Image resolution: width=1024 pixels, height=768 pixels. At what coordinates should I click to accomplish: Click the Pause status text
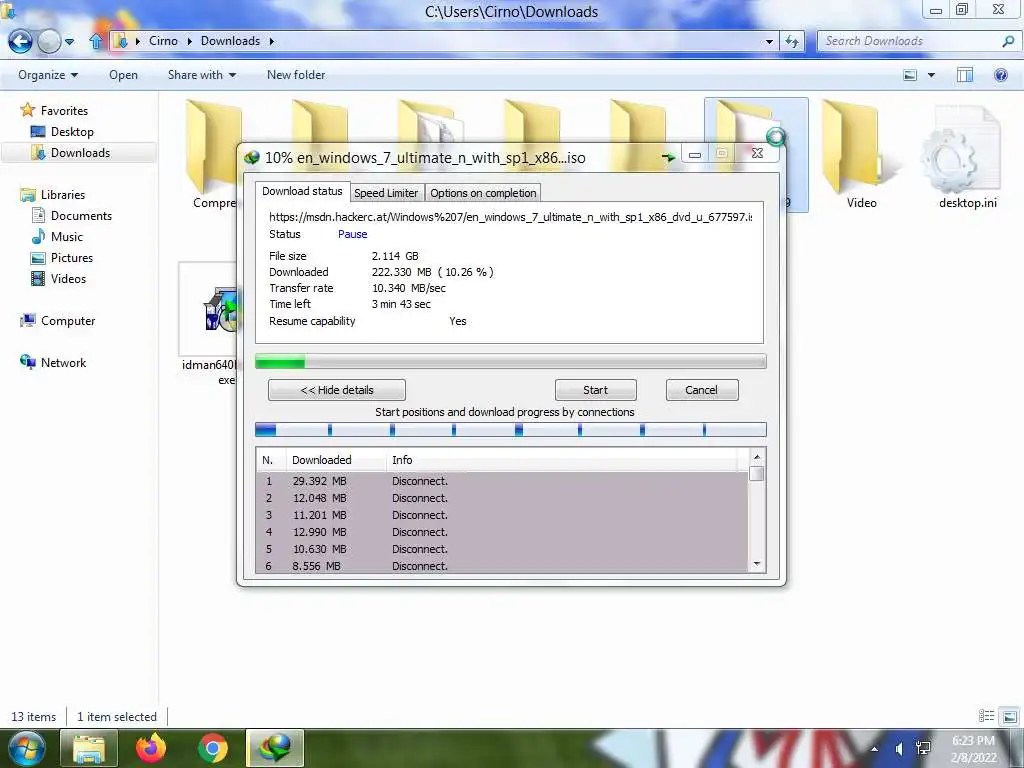(x=353, y=234)
